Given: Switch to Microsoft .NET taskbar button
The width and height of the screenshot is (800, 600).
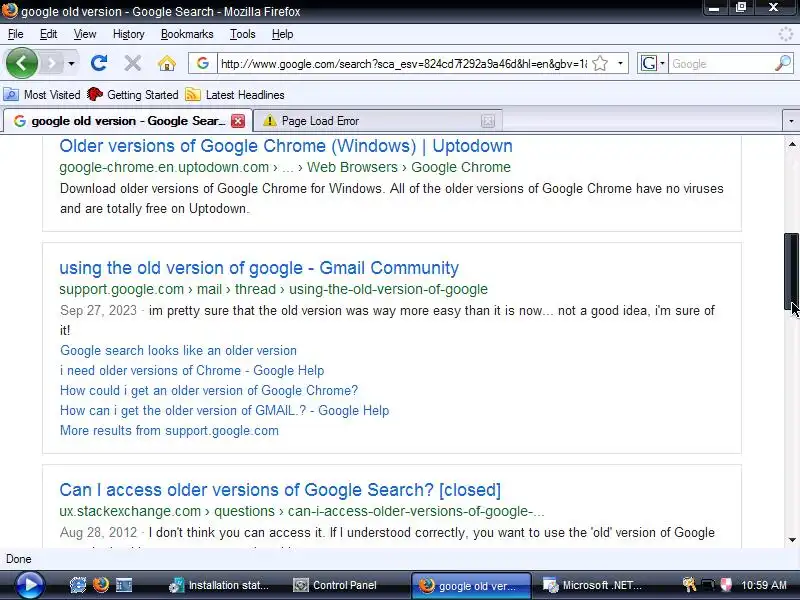Looking at the screenshot, I should click(592, 585).
